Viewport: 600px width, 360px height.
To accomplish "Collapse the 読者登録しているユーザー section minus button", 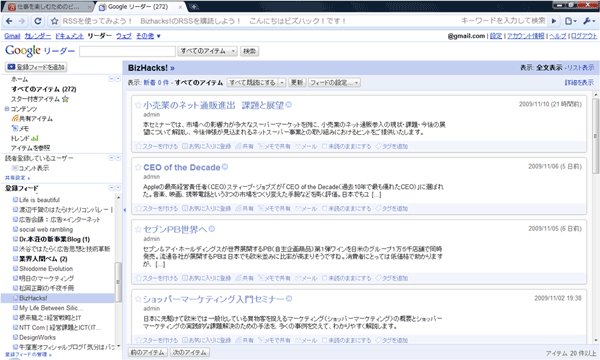I will click(112, 158).
